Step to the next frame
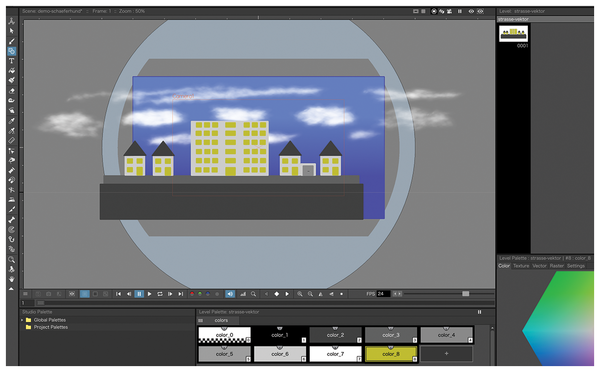Viewport: 600px width, 372px height. coord(170,294)
